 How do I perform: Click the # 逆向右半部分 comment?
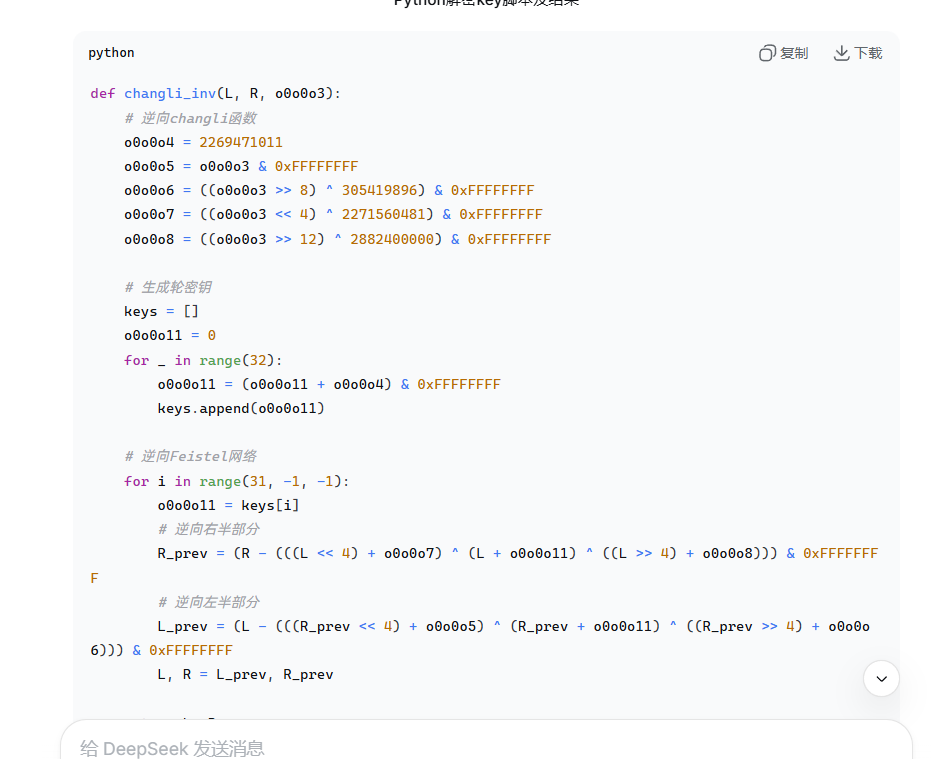[209, 529]
